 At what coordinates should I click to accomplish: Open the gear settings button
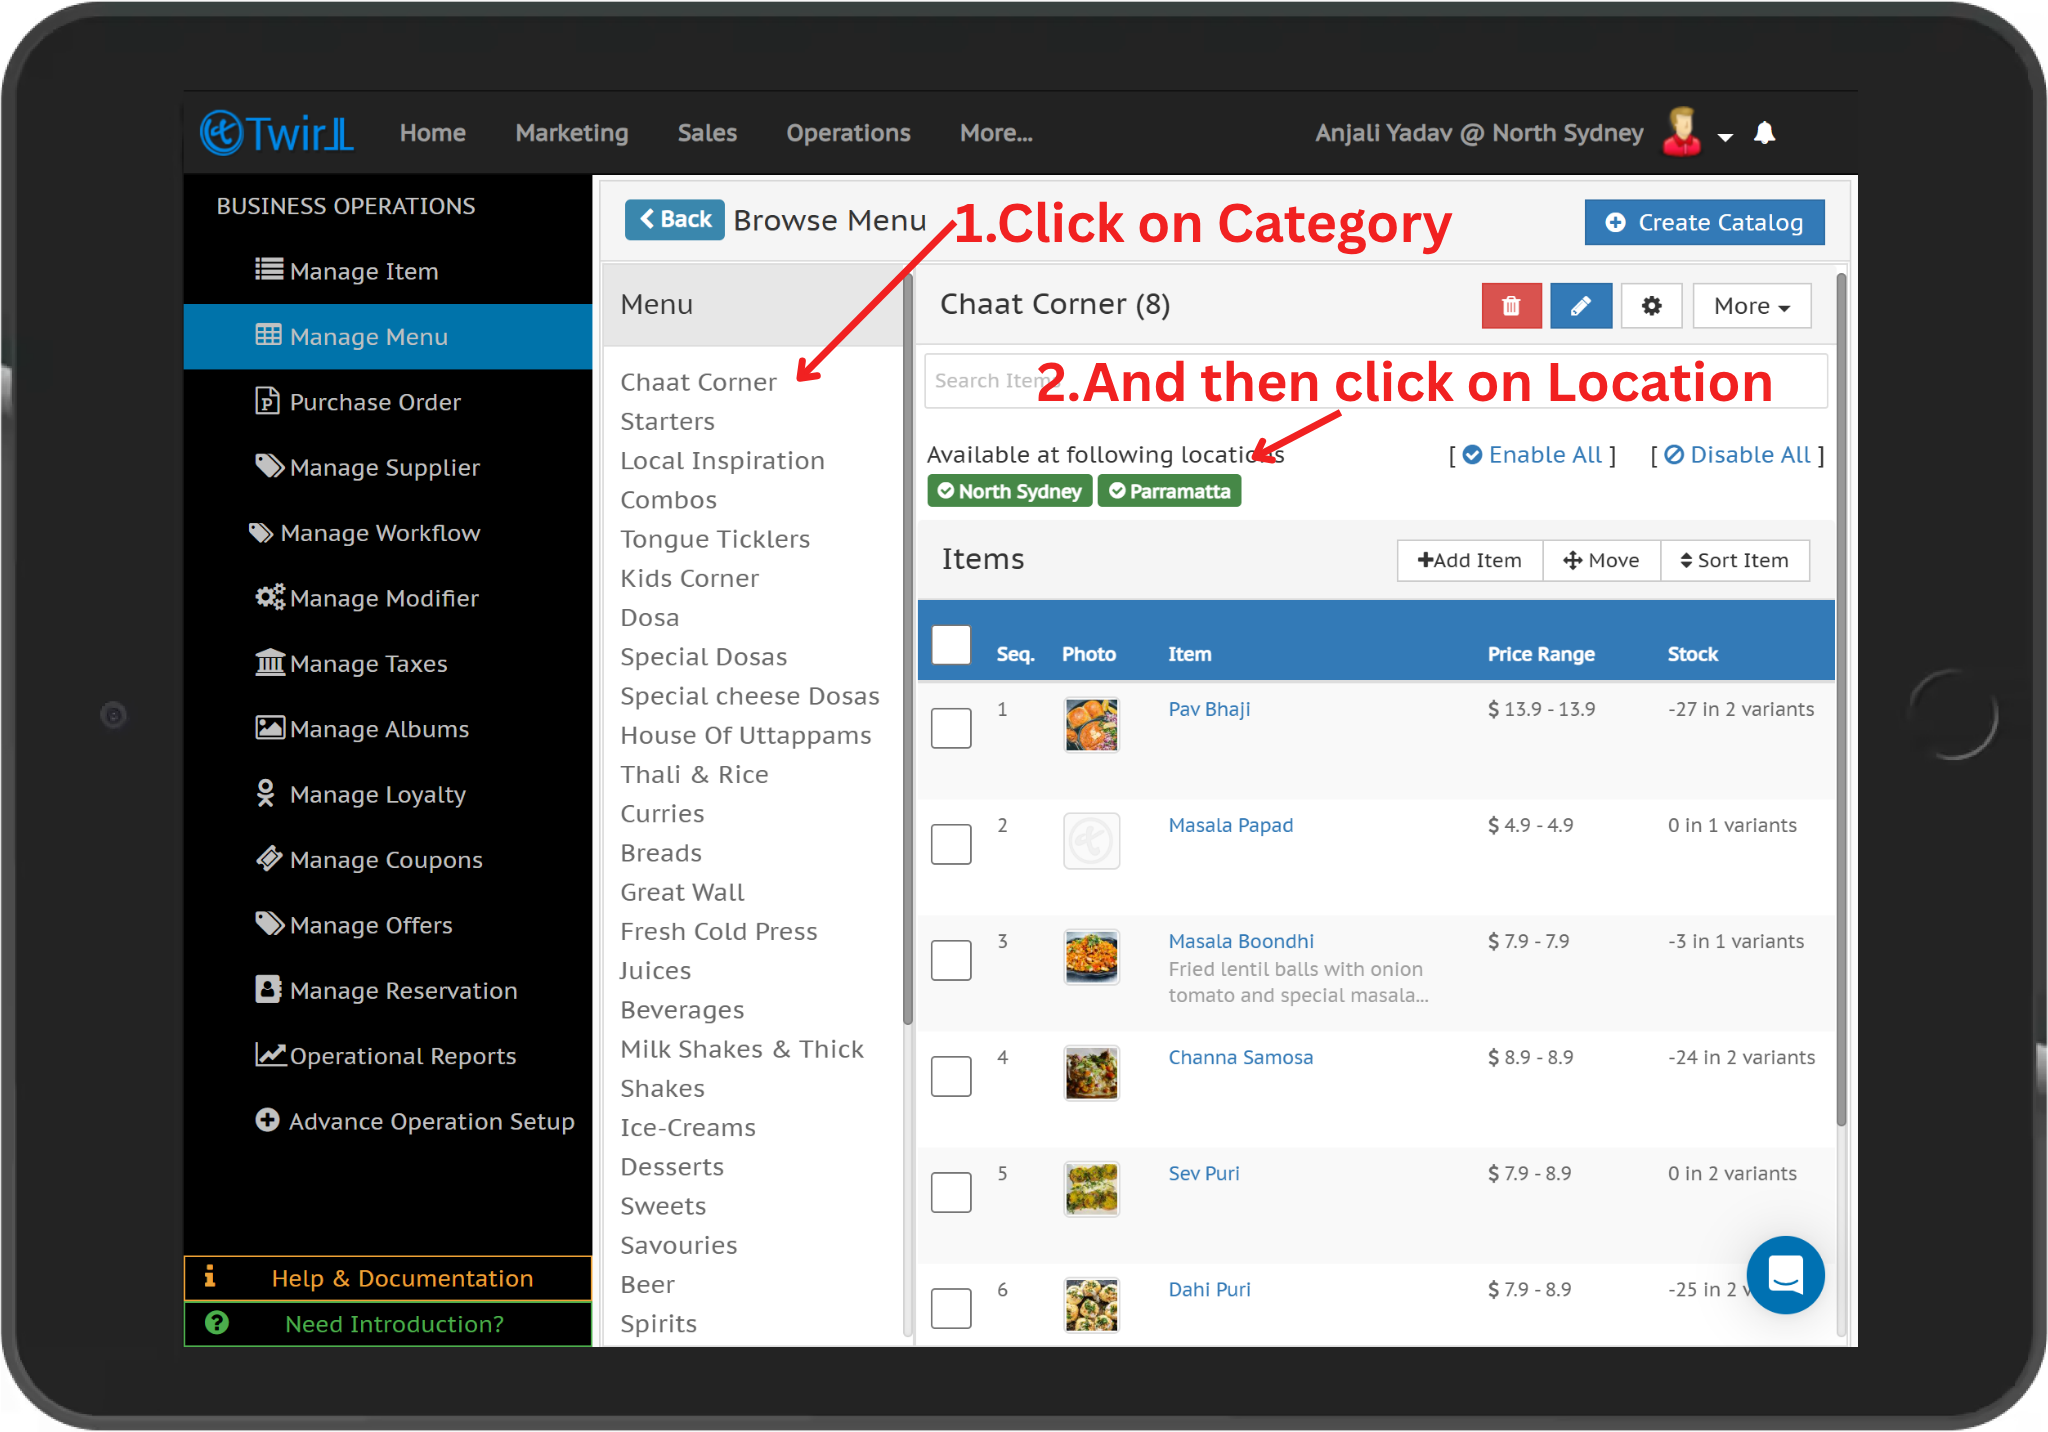pyautogui.click(x=1651, y=306)
